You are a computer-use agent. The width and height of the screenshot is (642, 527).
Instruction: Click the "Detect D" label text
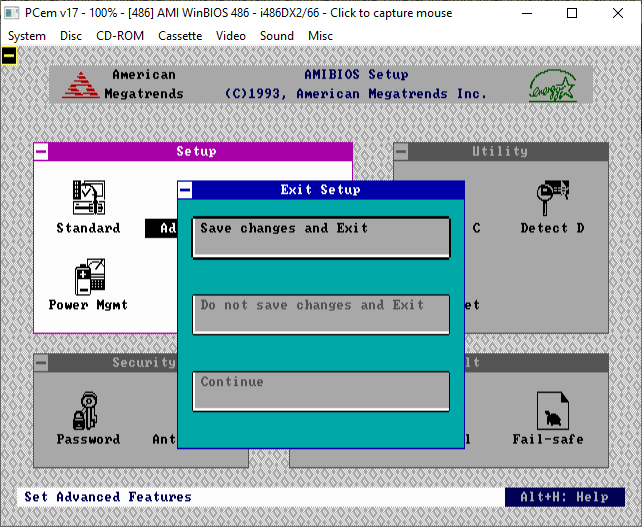[552, 228]
